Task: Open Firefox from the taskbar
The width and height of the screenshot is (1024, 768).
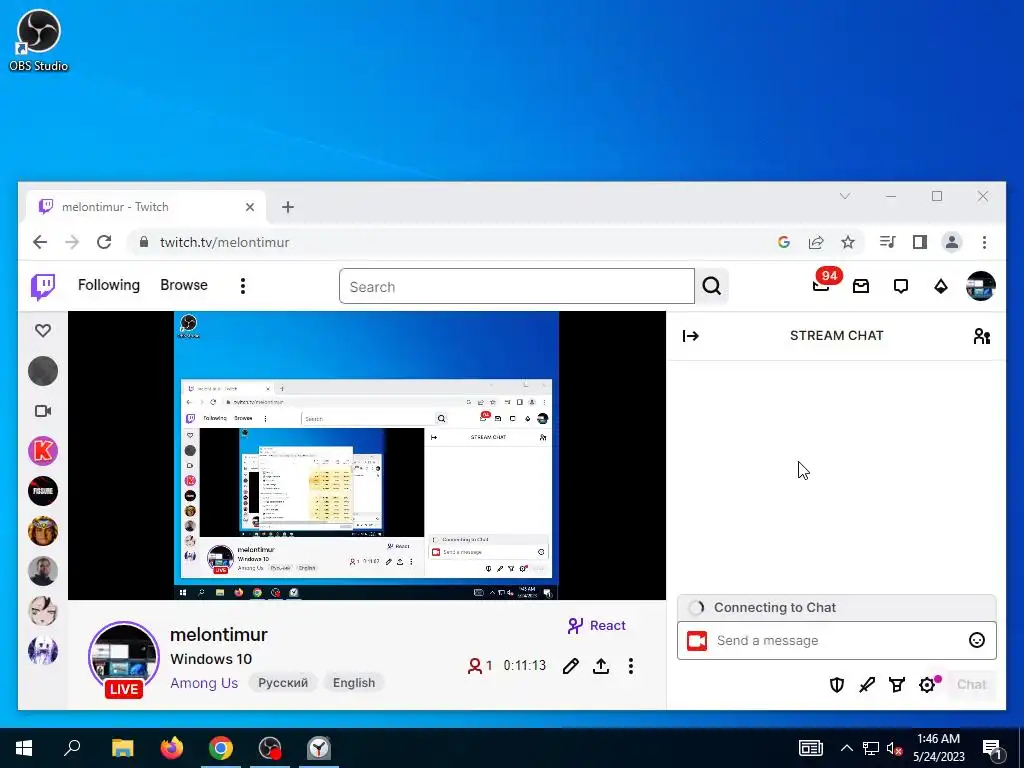Action: [172, 748]
